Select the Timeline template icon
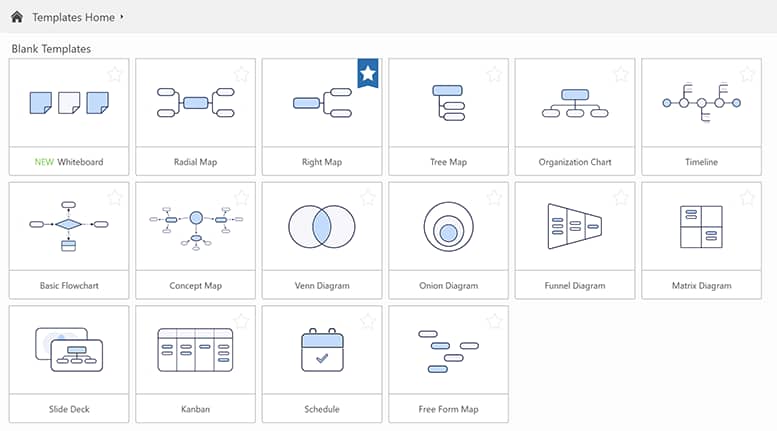The height and width of the screenshot is (431, 777). tap(701, 102)
